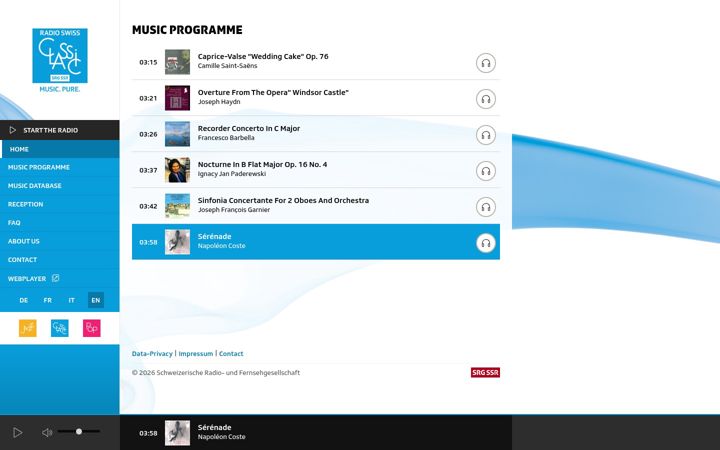The image size is (720, 450).
Task: Click composer name 'Joseph Haydn'
Action: coord(219,101)
